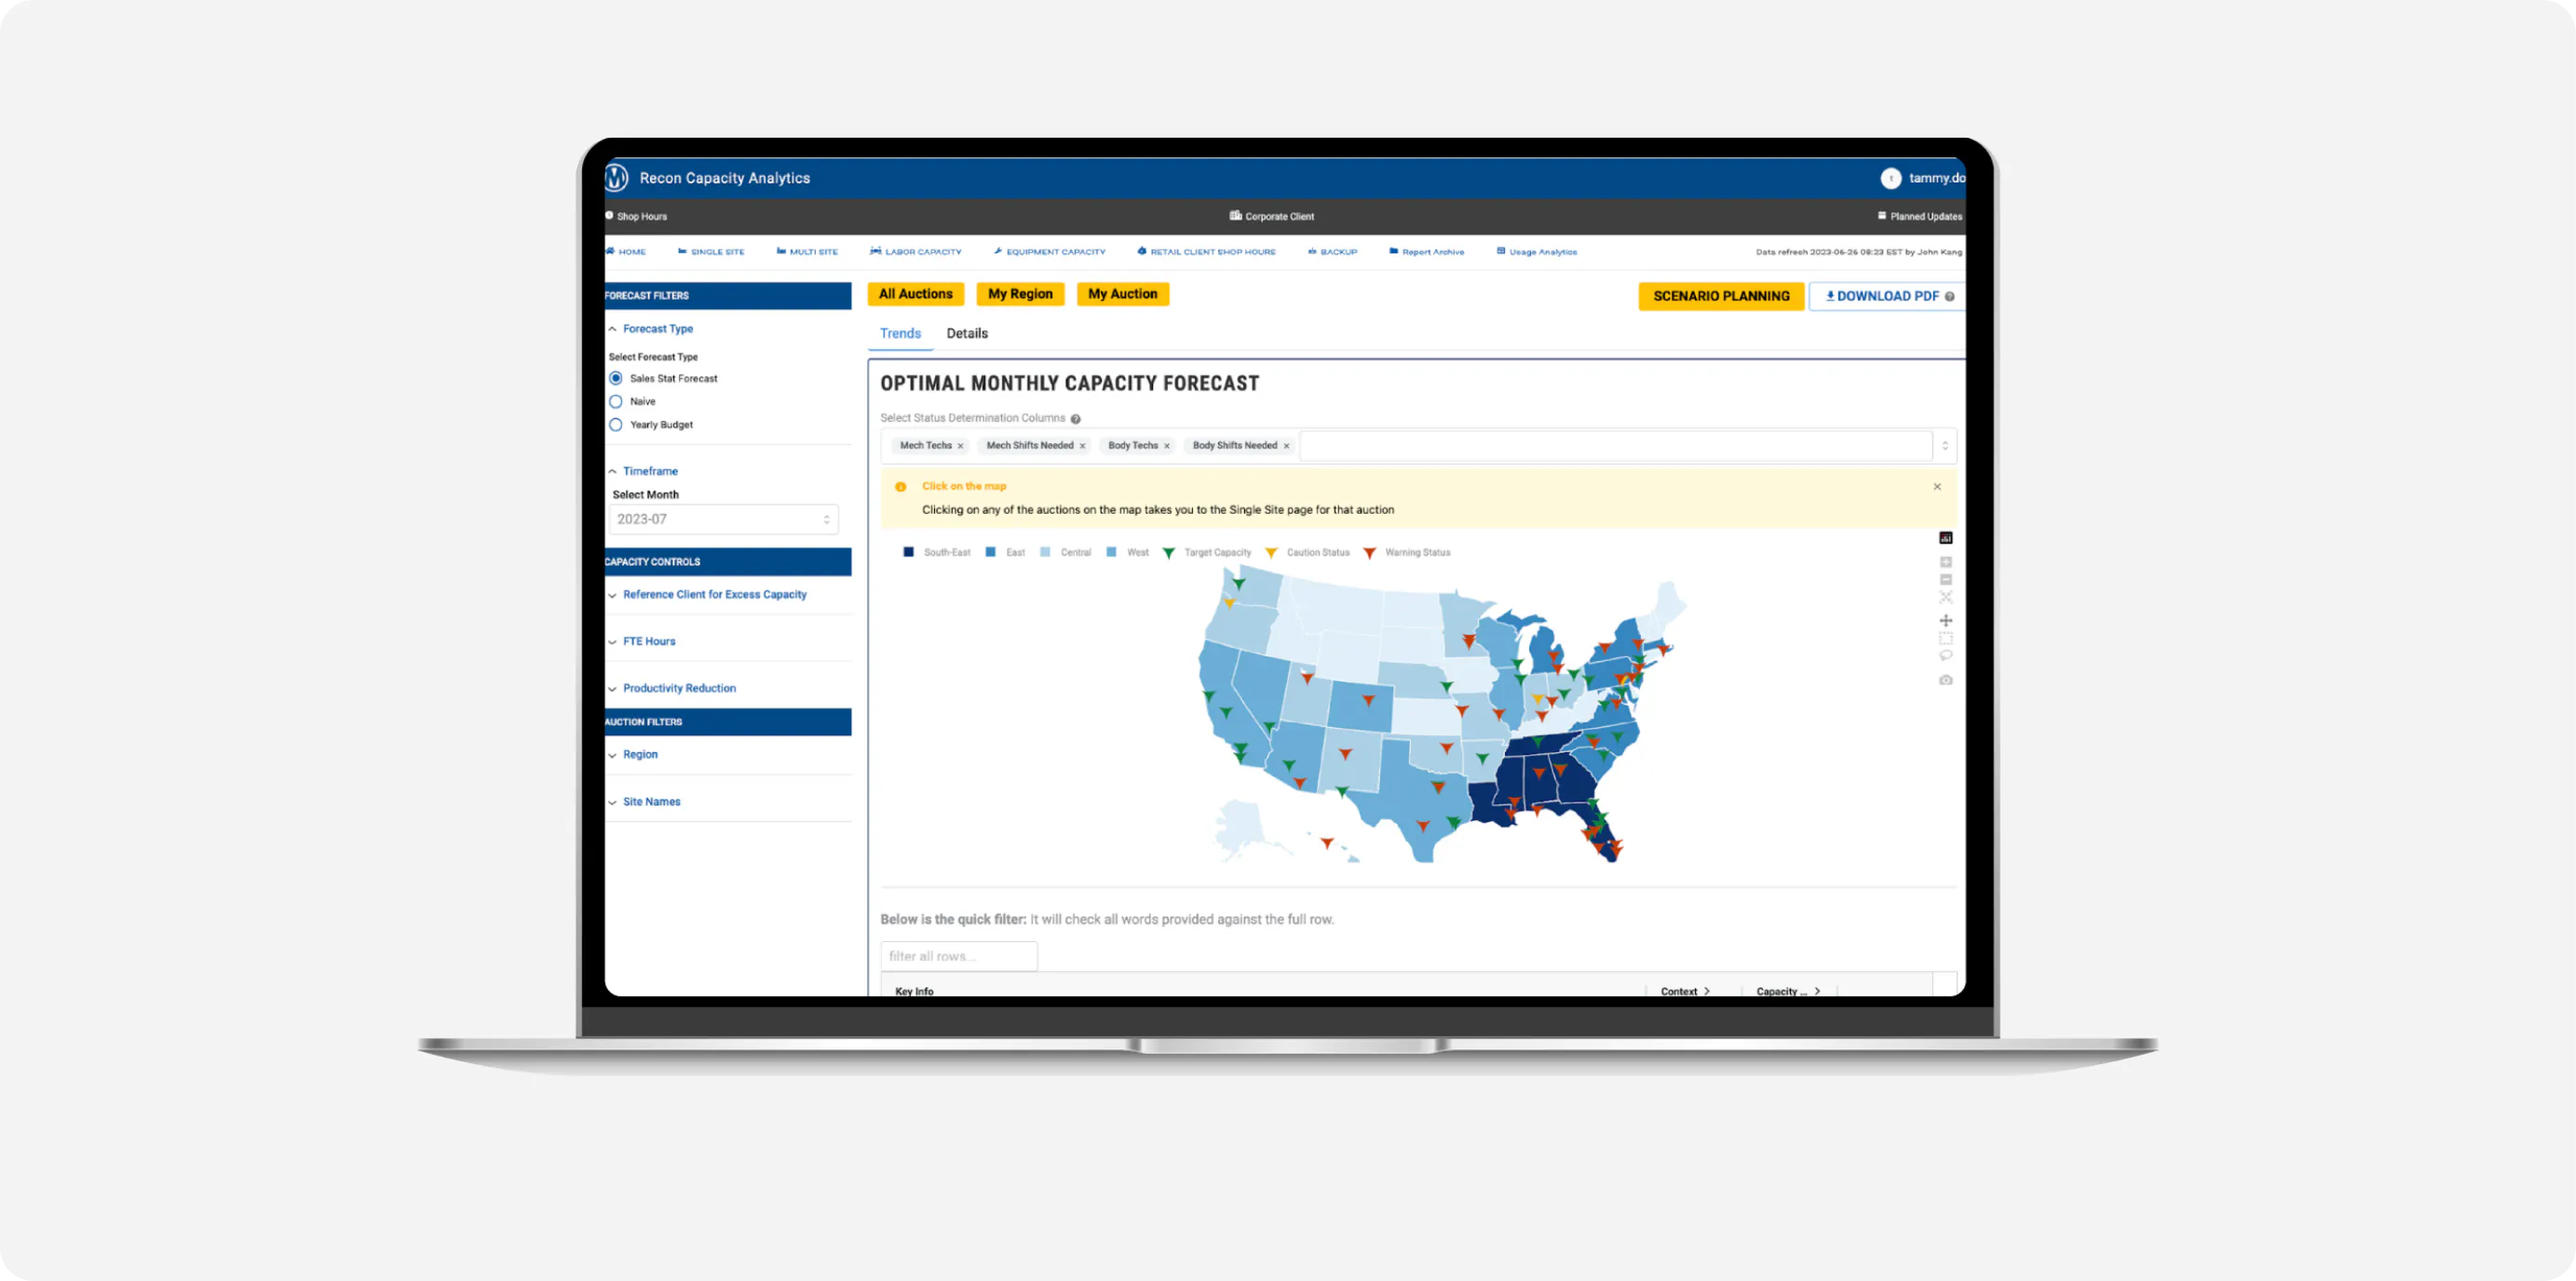Remove the Body Shifts Needed tag
The image size is (2576, 1281).
pyautogui.click(x=1286, y=446)
